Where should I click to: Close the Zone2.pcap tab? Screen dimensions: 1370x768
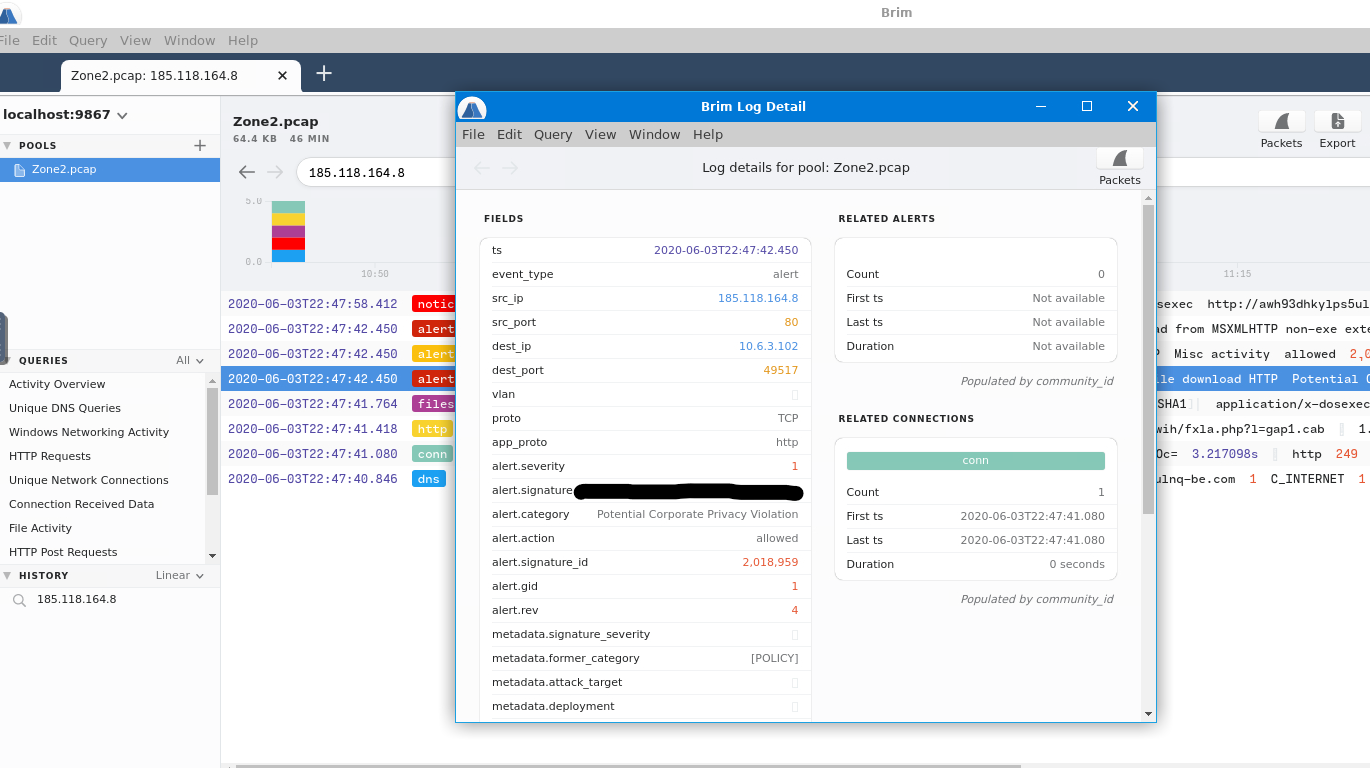coord(283,75)
